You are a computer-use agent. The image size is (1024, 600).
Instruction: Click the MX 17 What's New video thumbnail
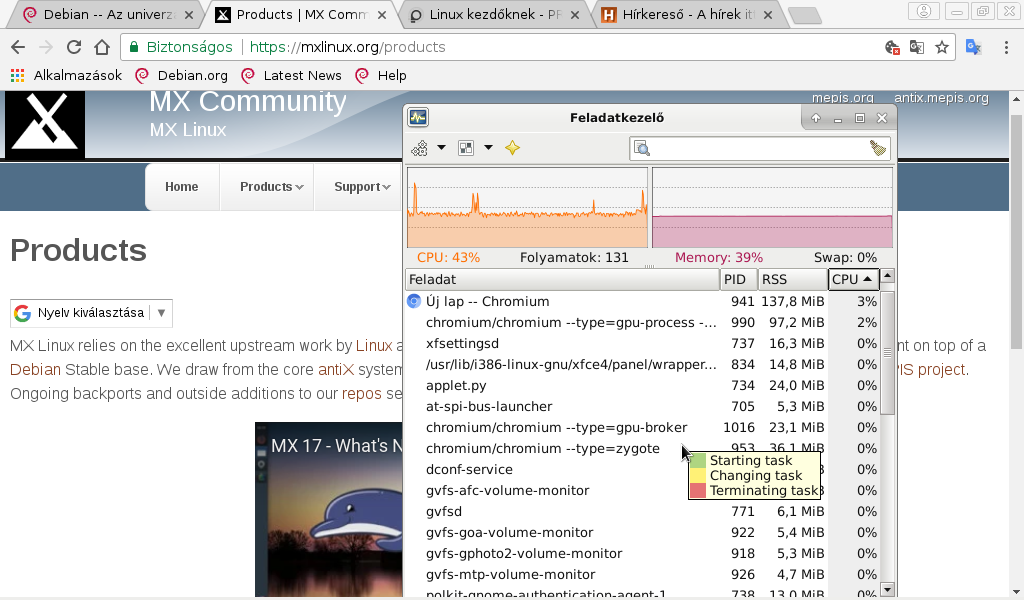coord(329,509)
